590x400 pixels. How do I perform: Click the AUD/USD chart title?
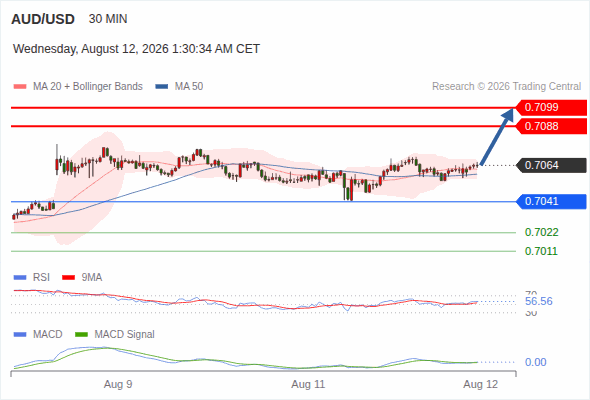coord(43,19)
